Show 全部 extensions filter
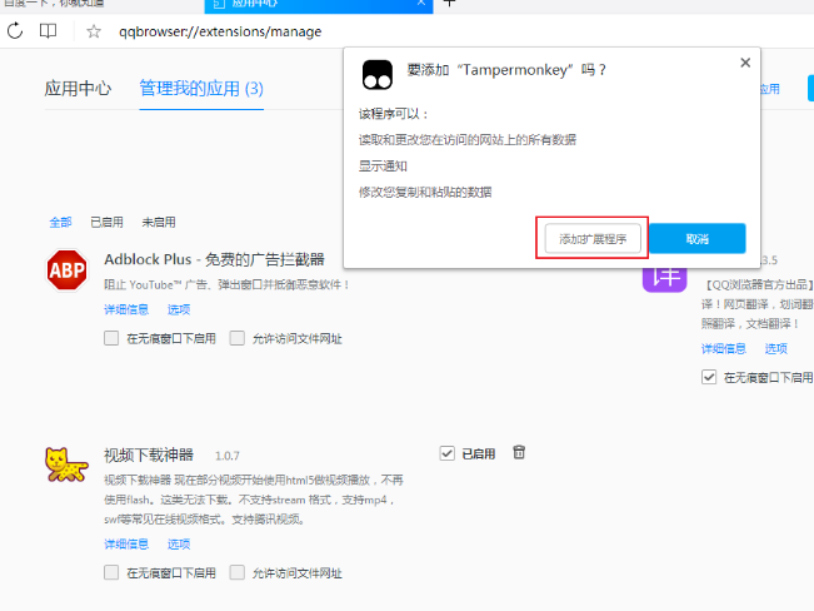Image resolution: width=814 pixels, height=611 pixels. point(60,222)
